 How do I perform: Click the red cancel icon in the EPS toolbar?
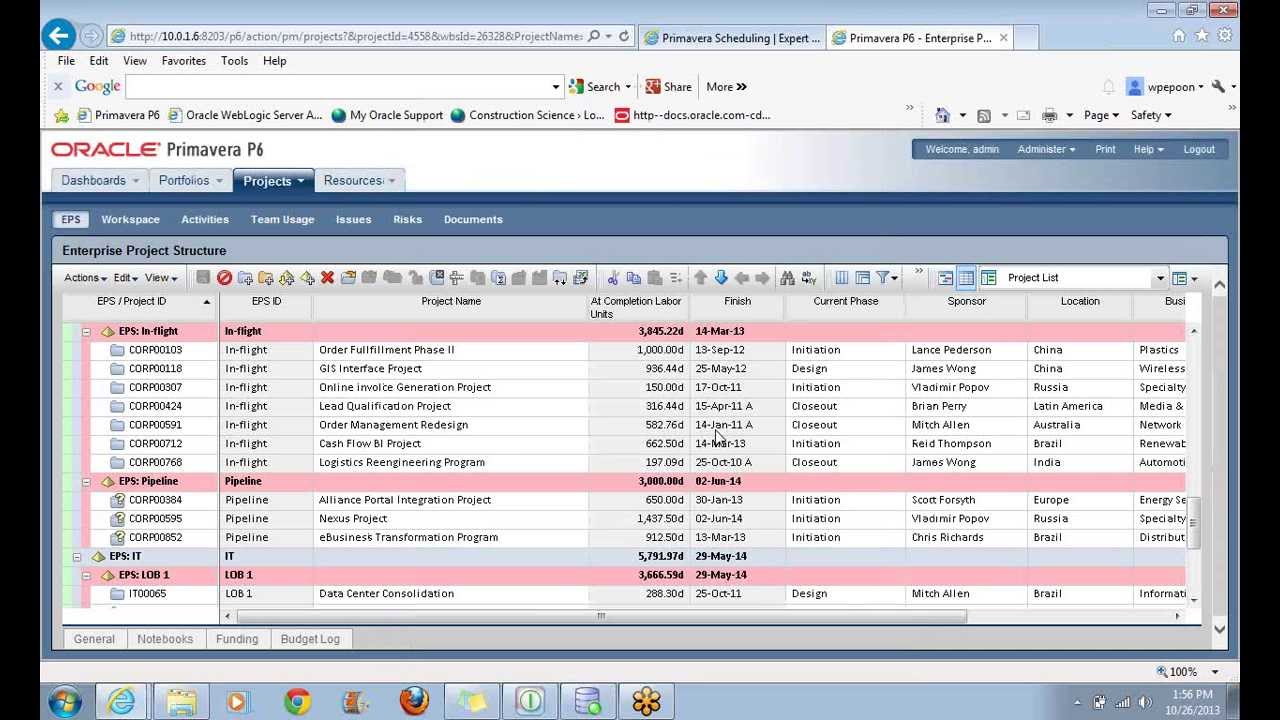(224, 278)
